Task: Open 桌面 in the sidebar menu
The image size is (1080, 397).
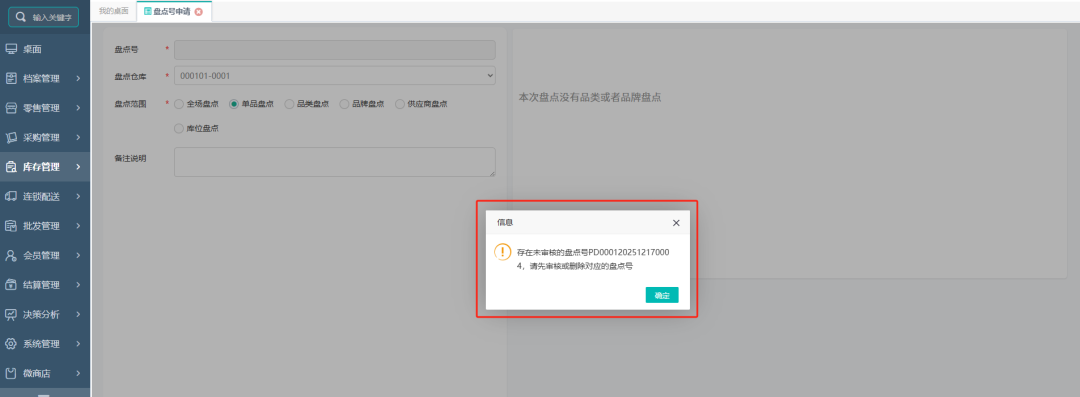Action: click(32, 49)
